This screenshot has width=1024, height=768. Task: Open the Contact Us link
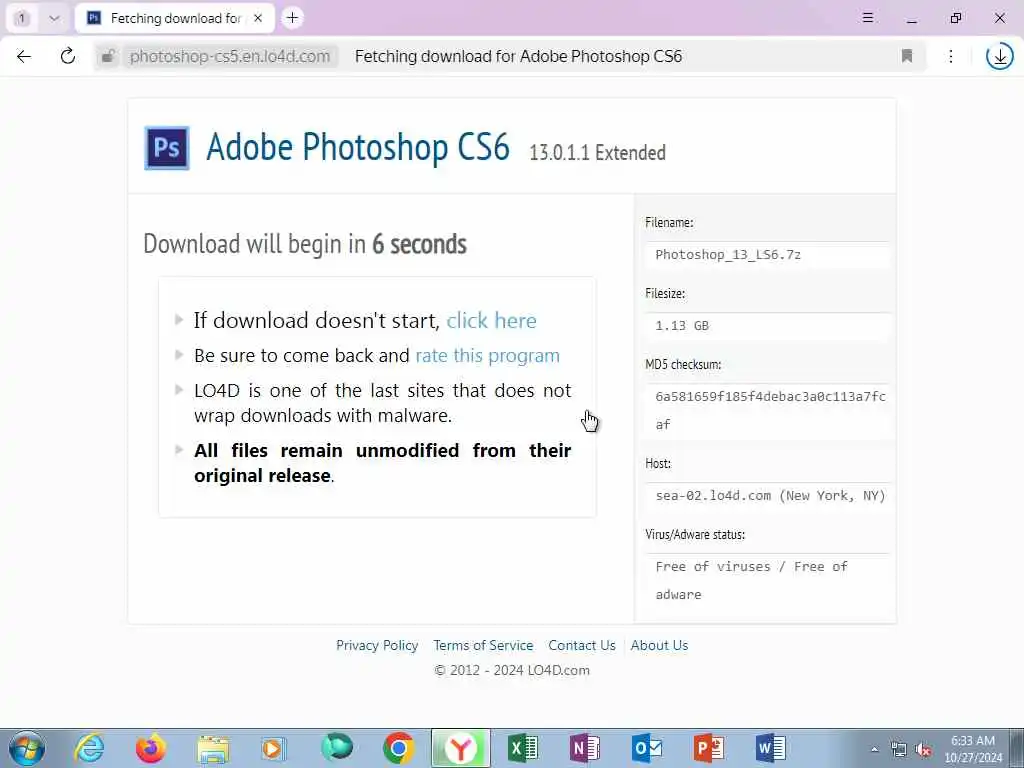(582, 645)
